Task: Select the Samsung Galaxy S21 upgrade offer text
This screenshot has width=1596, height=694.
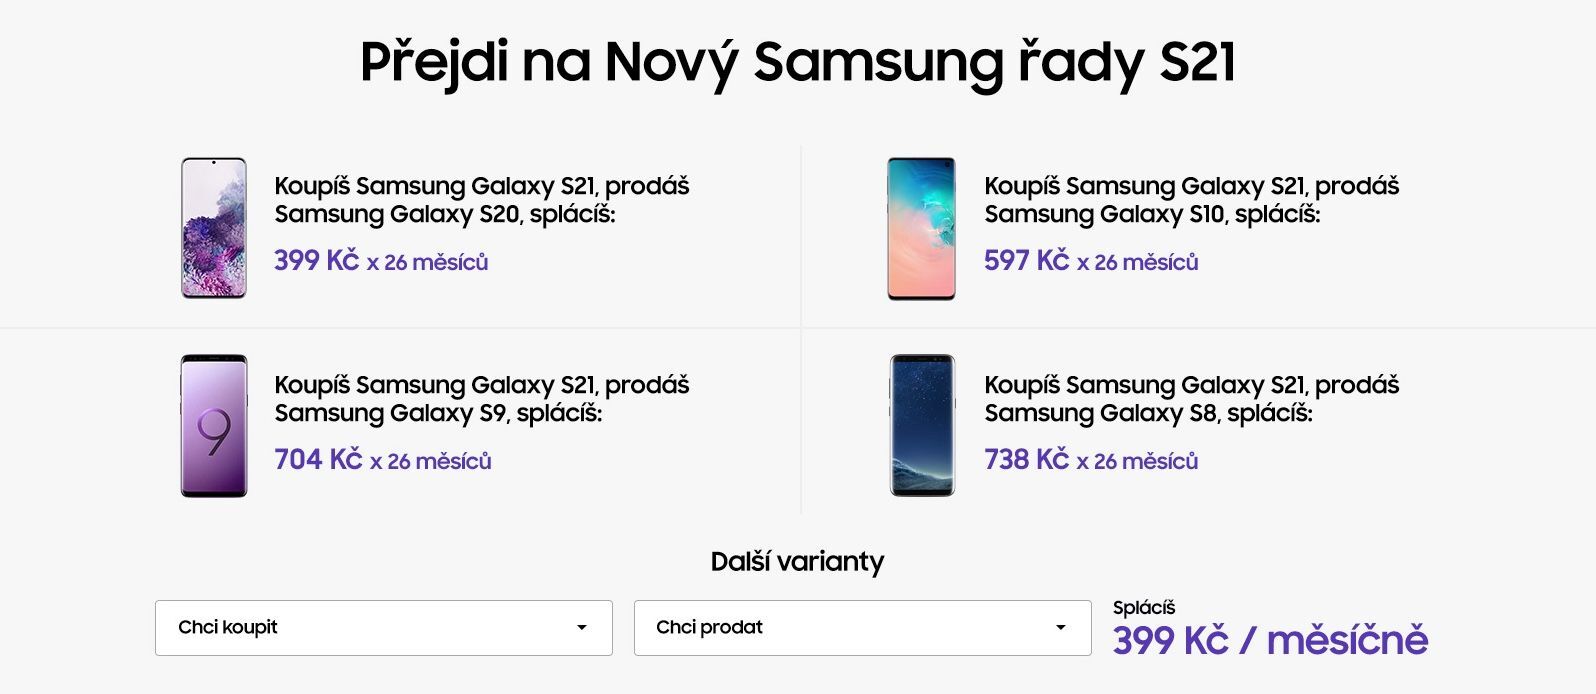Action: pyautogui.click(x=482, y=199)
